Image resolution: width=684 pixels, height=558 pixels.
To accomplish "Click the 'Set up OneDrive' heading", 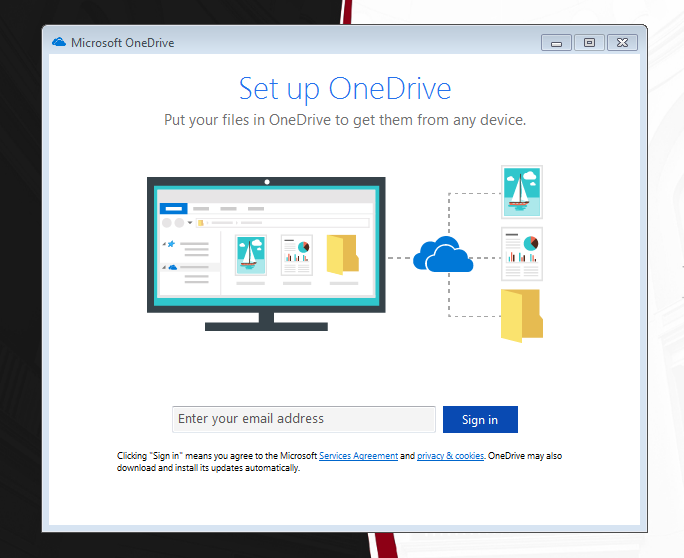I will [x=345, y=89].
